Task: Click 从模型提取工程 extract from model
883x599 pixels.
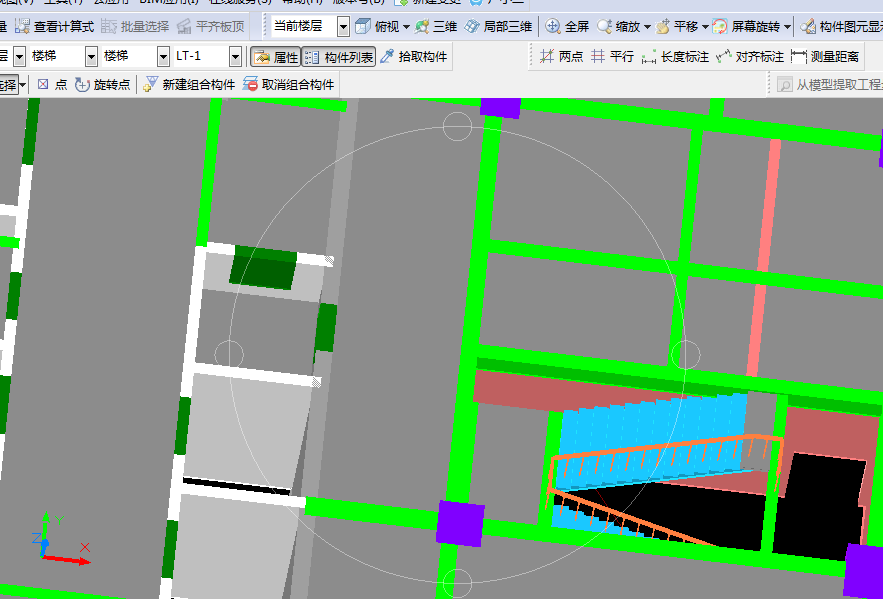Action: point(830,84)
